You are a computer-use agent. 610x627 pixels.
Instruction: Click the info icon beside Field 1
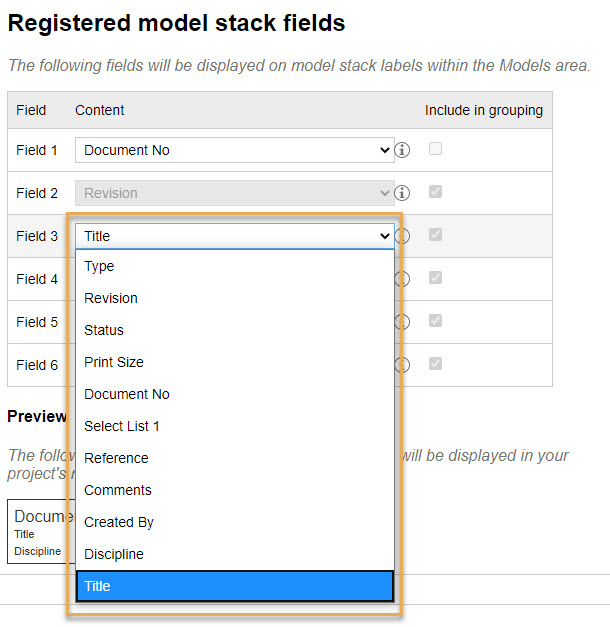coord(402,150)
